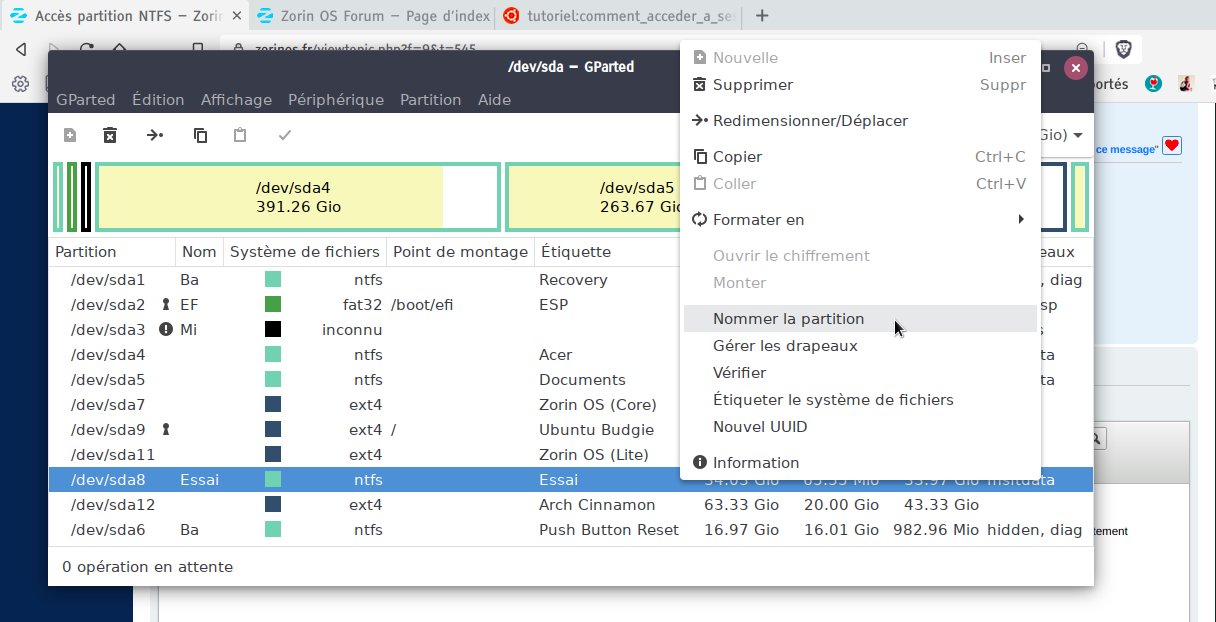This screenshot has height=622, width=1216.
Task: Click the apply operations checkmark icon
Action: 285,135
